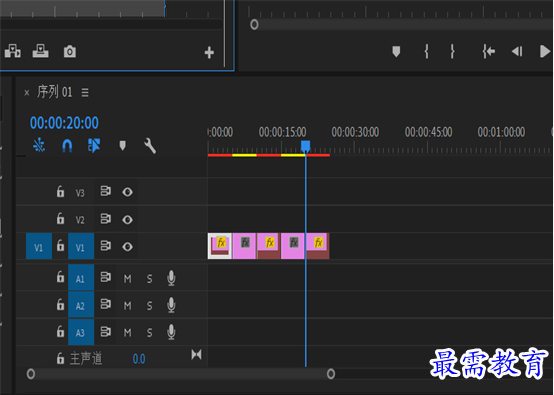Toggle sync lock for V3
Viewport: 554px width, 395px height.
106,191
